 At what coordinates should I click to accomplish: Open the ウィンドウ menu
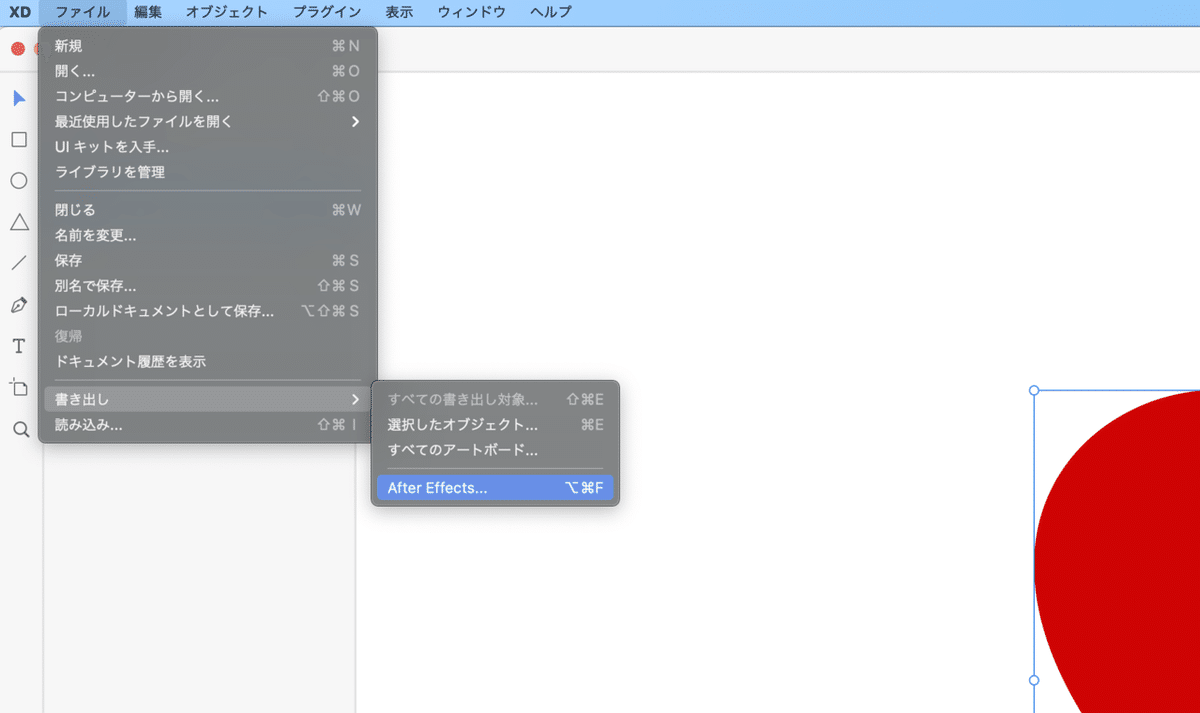pyautogui.click(x=472, y=12)
